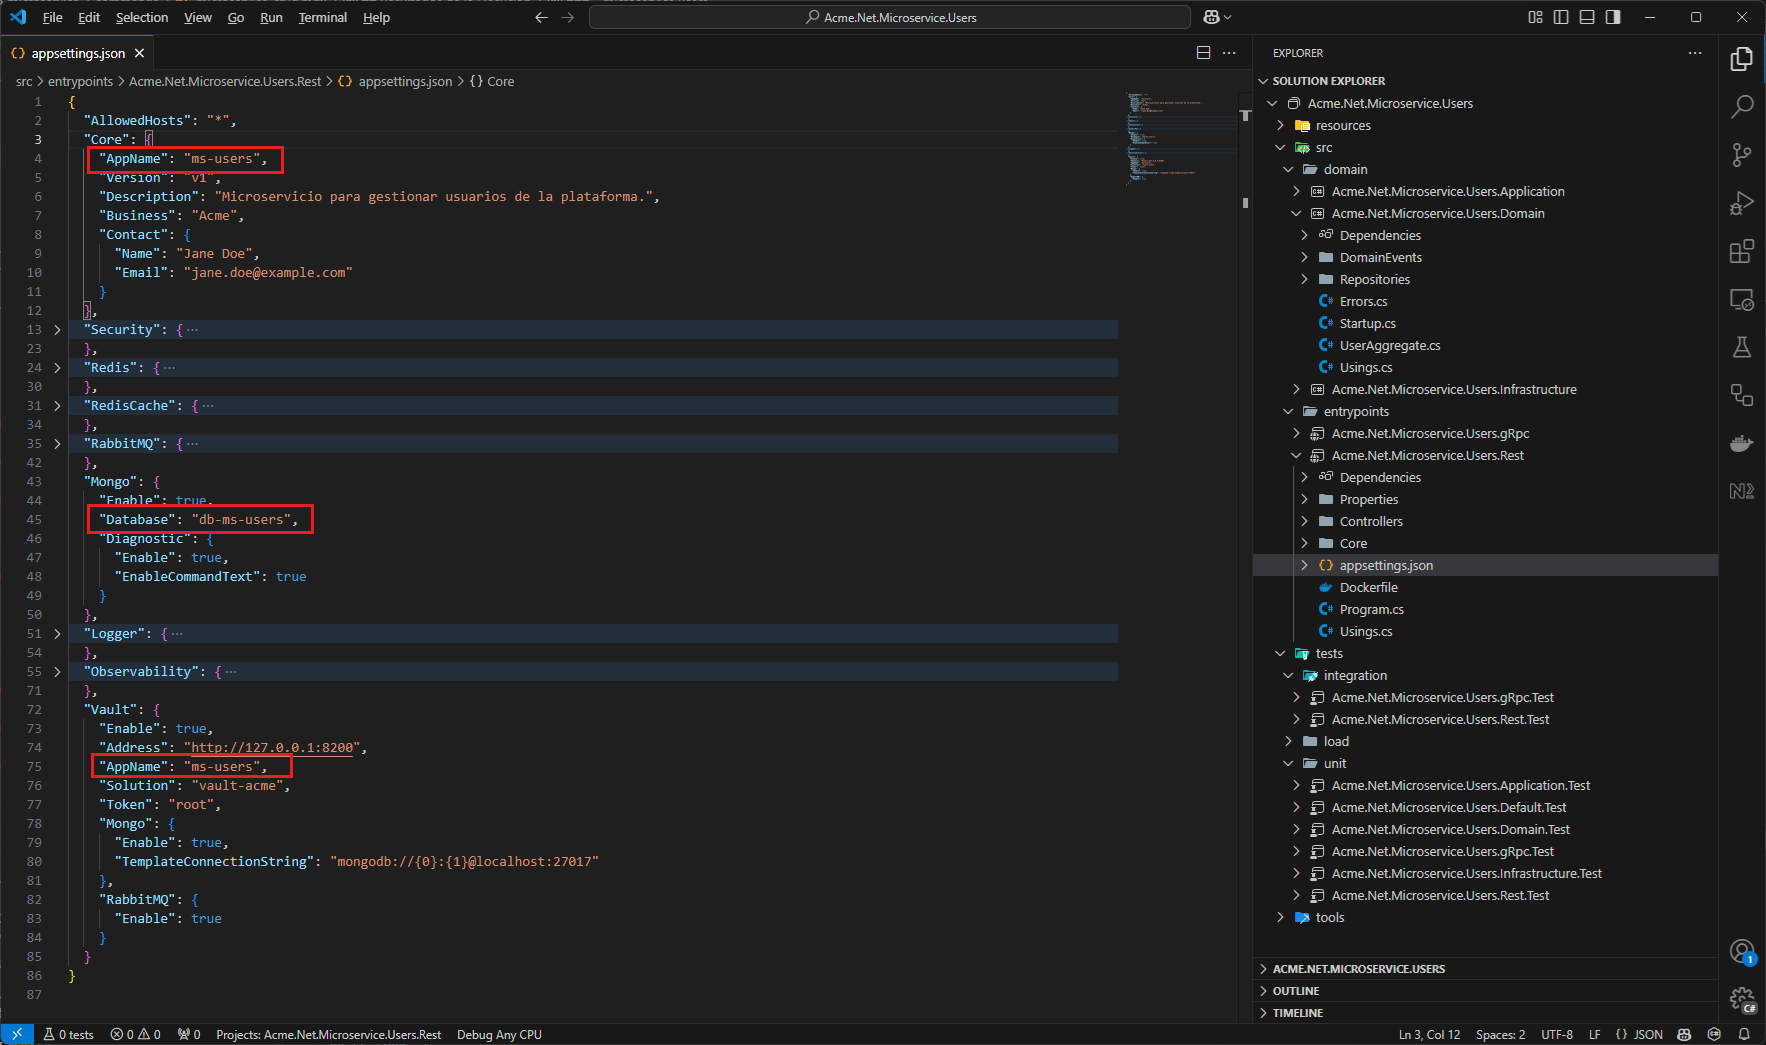Open Explorer views and more actions ellipsis

[1694, 53]
